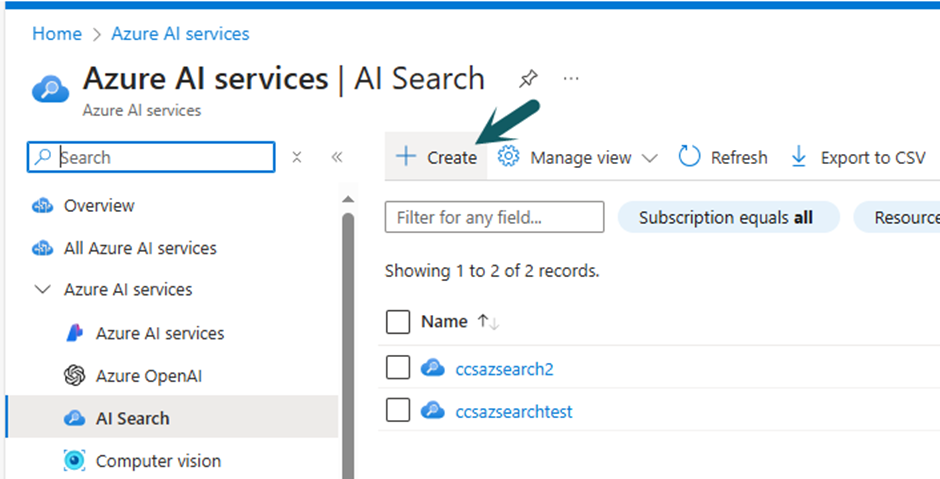Go to the Home breadcrumb
Image resolution: width=940 pixels, height=479 pixels.
coord(57,34)
